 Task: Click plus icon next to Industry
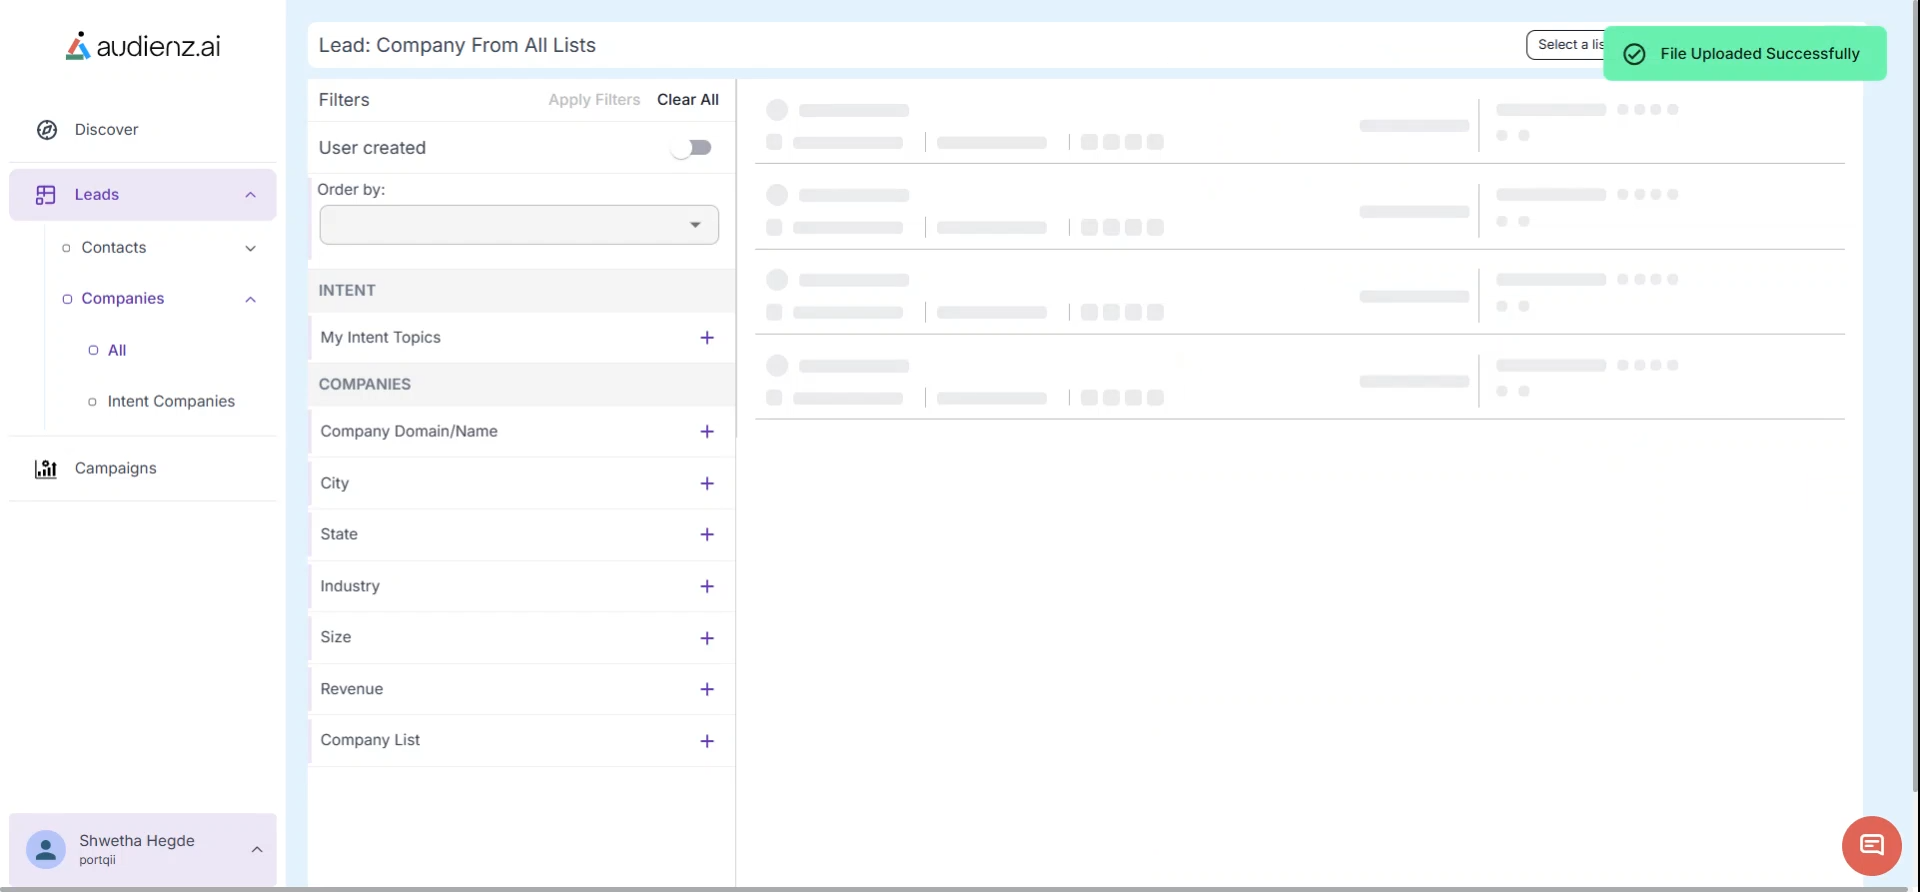[x=707, y=587]
